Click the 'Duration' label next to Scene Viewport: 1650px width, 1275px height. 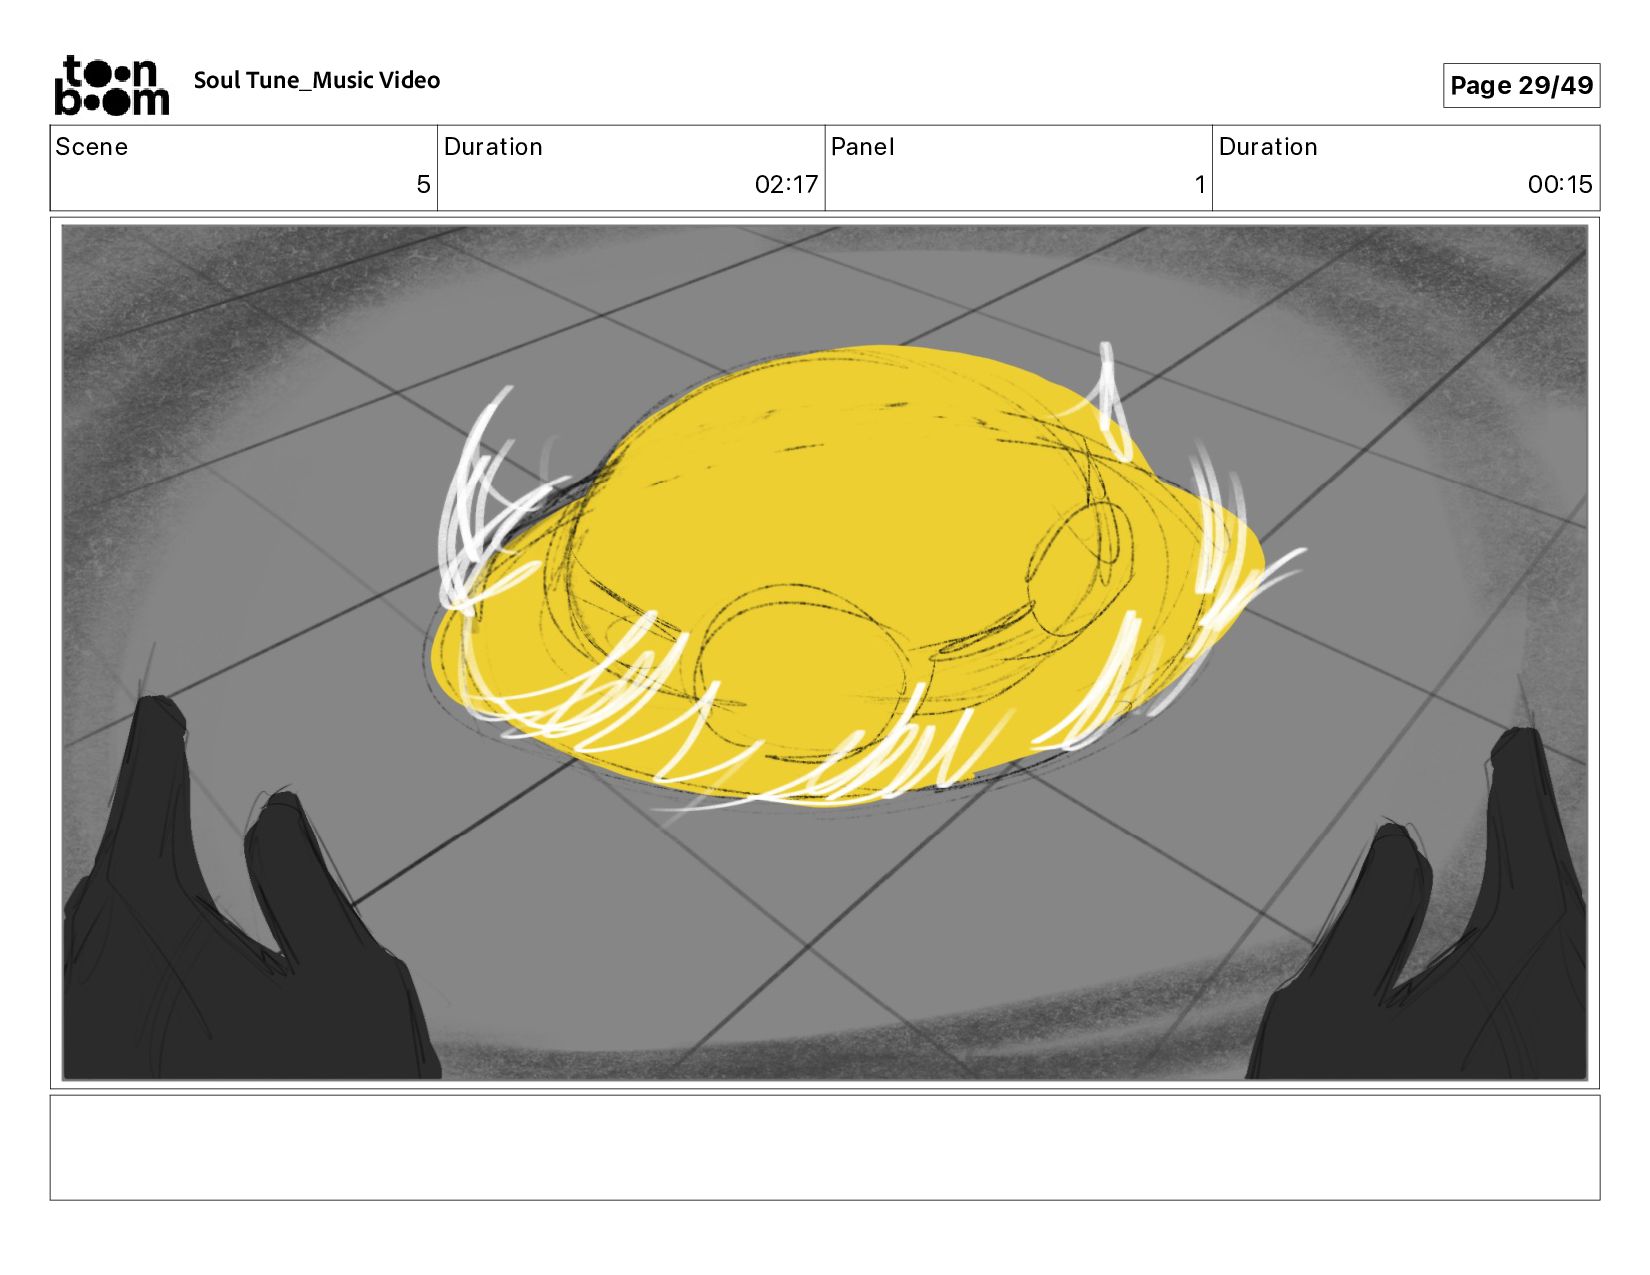coord(493,147)
